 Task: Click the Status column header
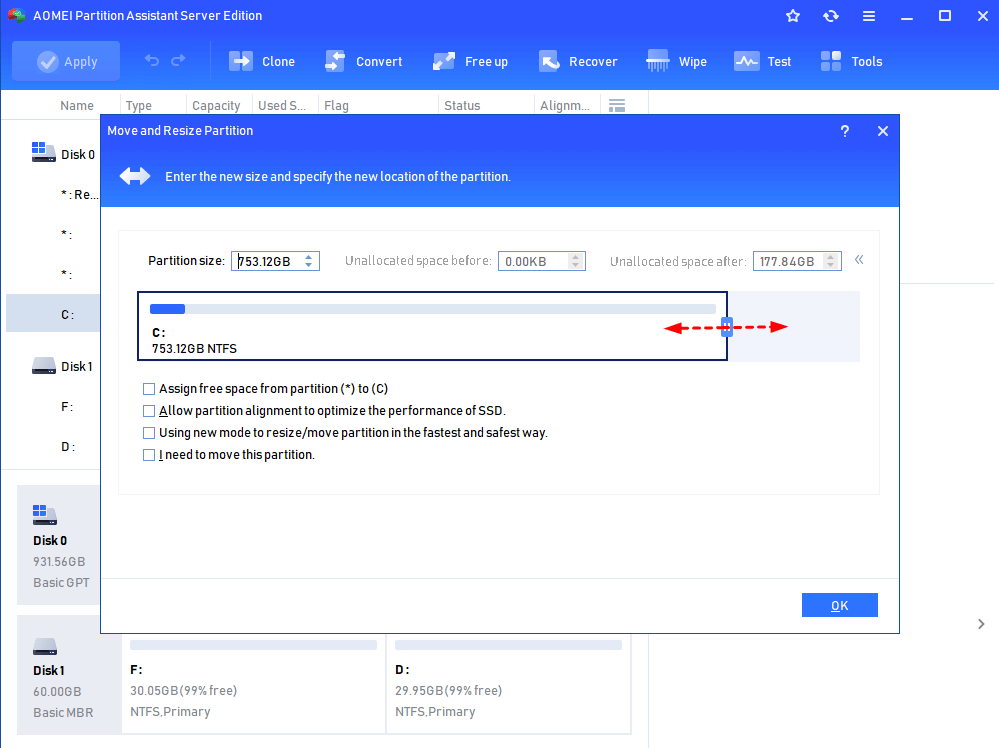462,105
